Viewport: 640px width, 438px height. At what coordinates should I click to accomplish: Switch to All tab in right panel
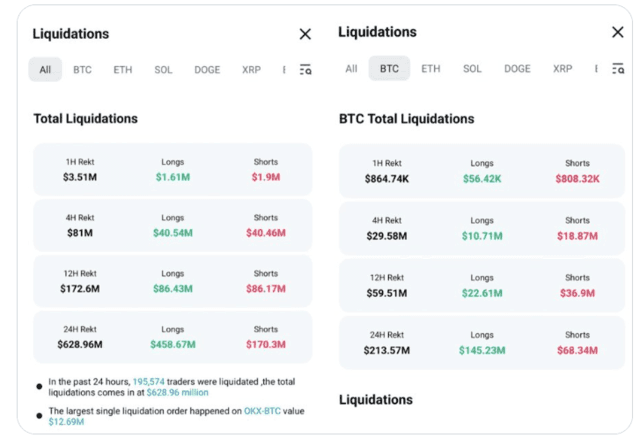(x=351, y=69)
